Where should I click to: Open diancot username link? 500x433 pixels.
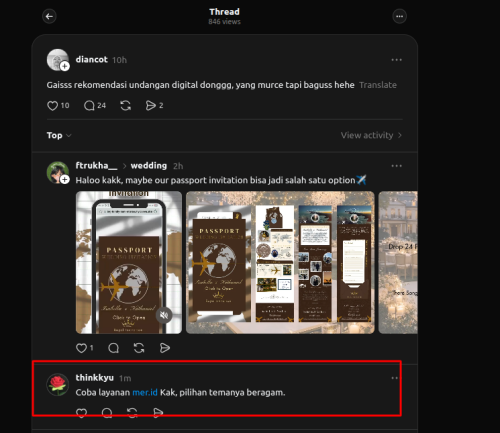tap(92, 60)
